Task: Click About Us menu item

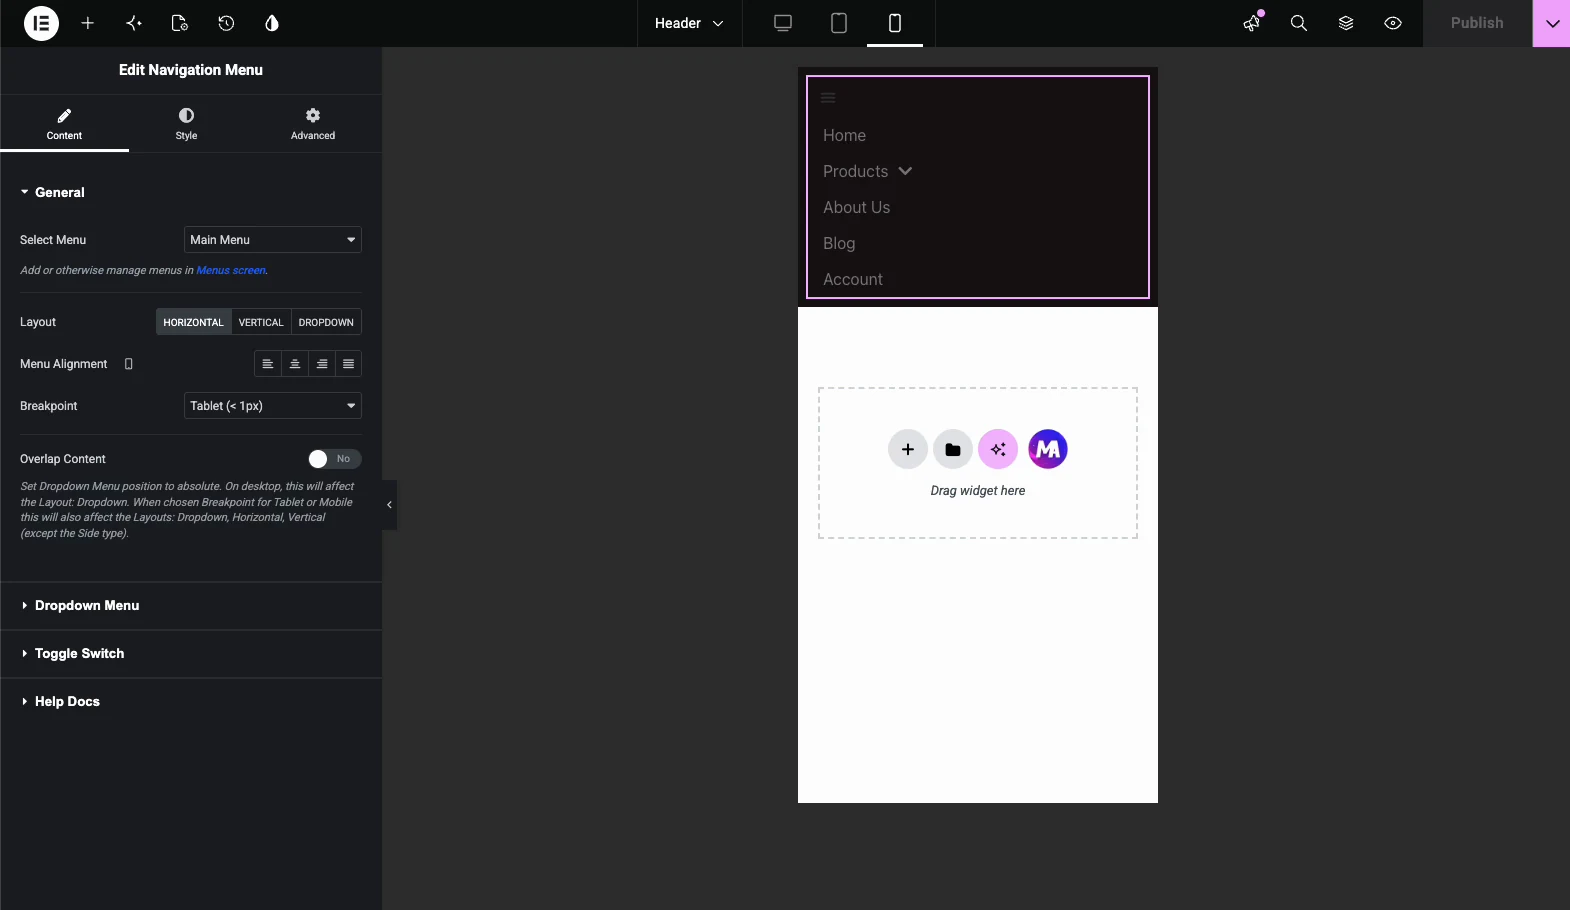Action: [856, 207]
